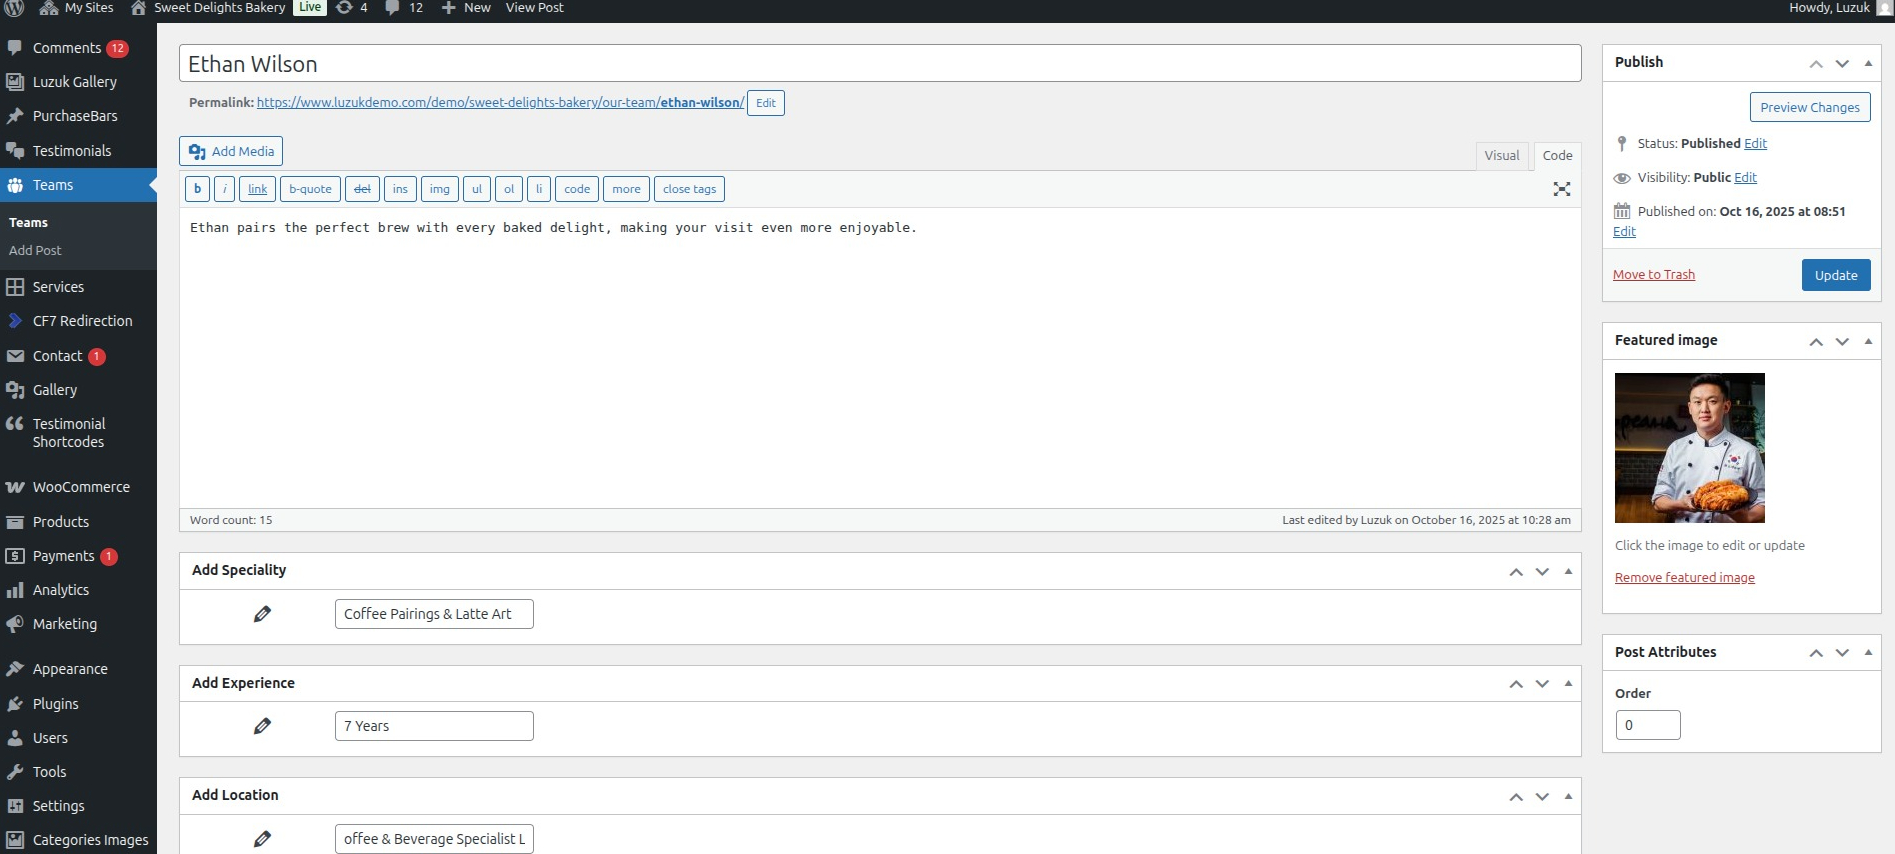
Task: Toggle the Featured image panel
Action: [x=1868, y=341]
